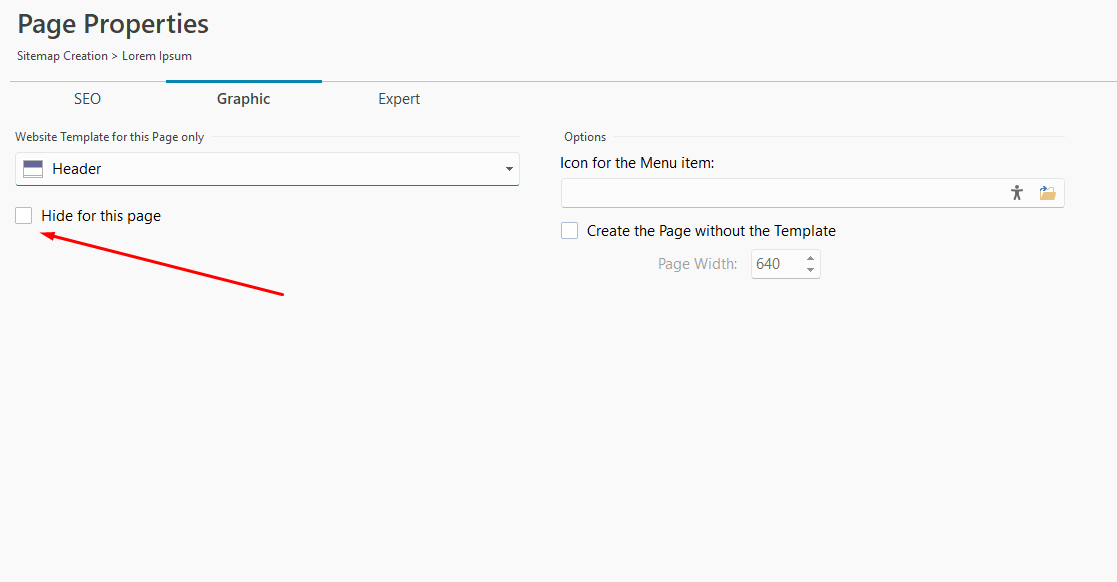Check Create the Page without the Template
This screenshot has height=582, width=1117.
pyautogui.click(x=570, y=231)
